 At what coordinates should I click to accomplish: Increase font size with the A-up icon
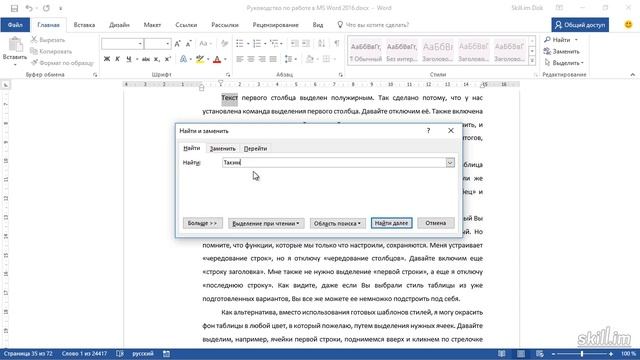tap(178, 43)
